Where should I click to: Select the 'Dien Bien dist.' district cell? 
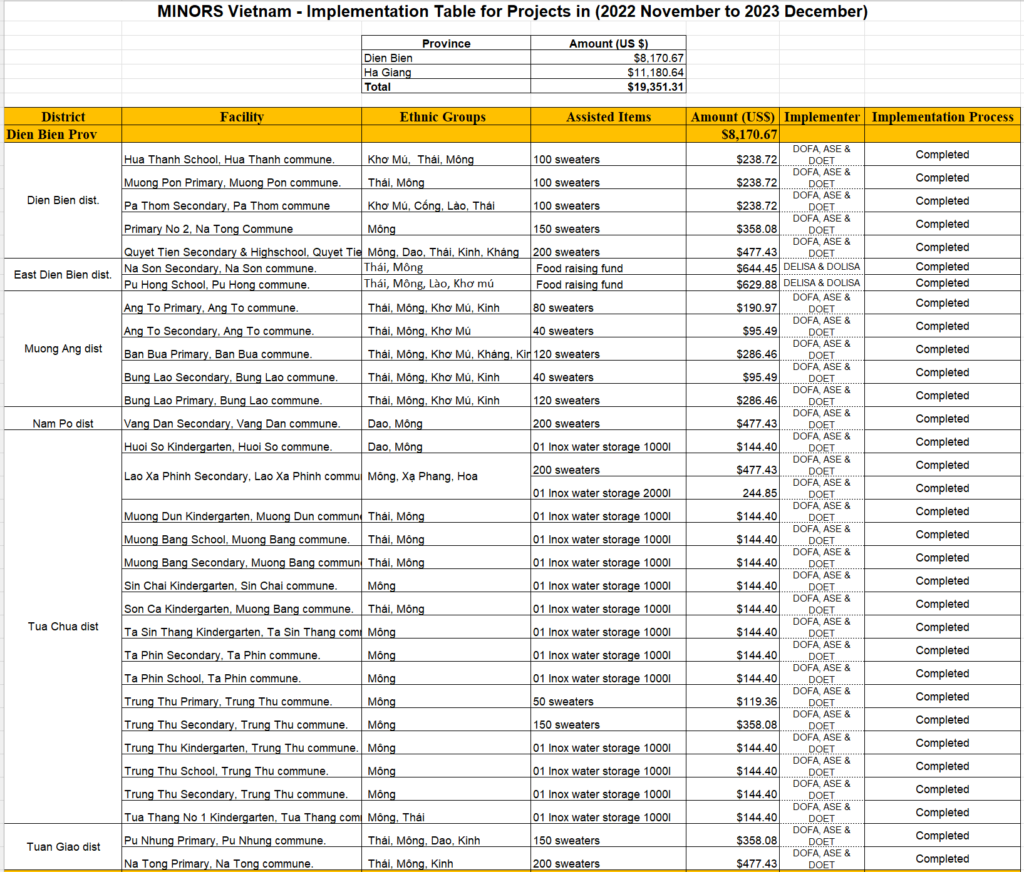pyautogui.click(x=63, y=200)
